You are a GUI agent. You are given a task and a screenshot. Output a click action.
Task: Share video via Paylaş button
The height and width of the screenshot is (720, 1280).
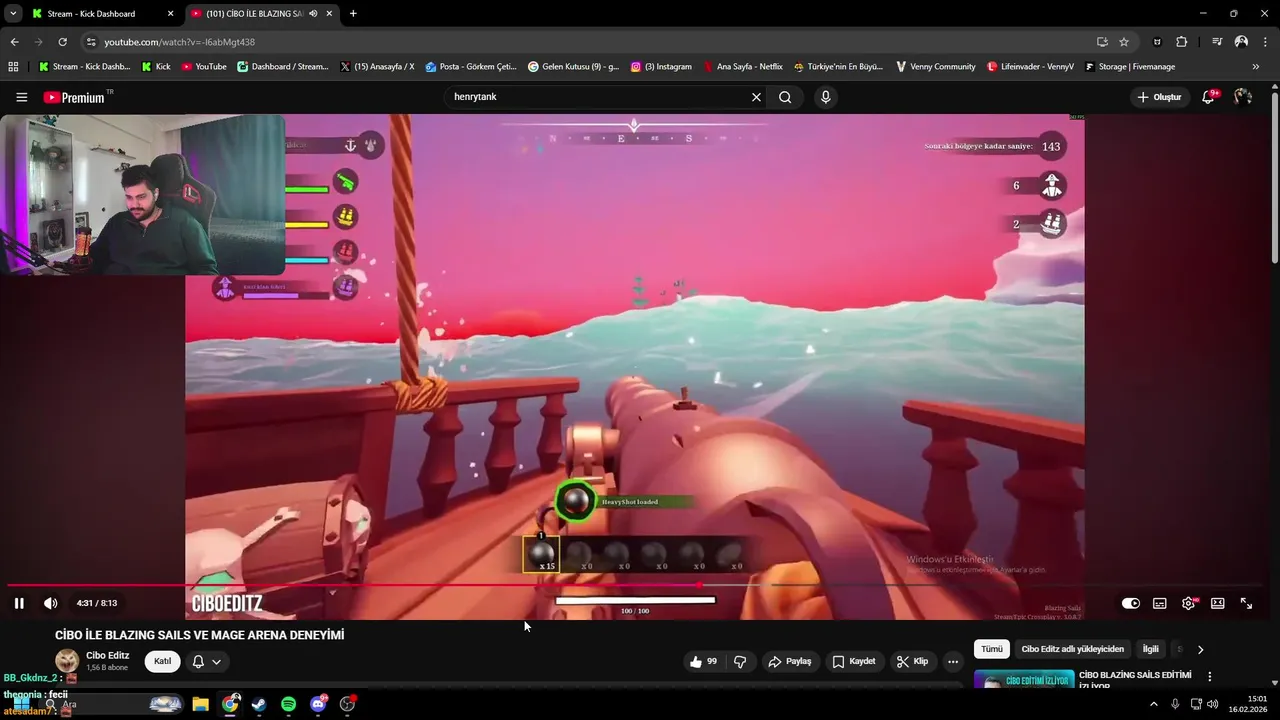(x=790, y=661)
